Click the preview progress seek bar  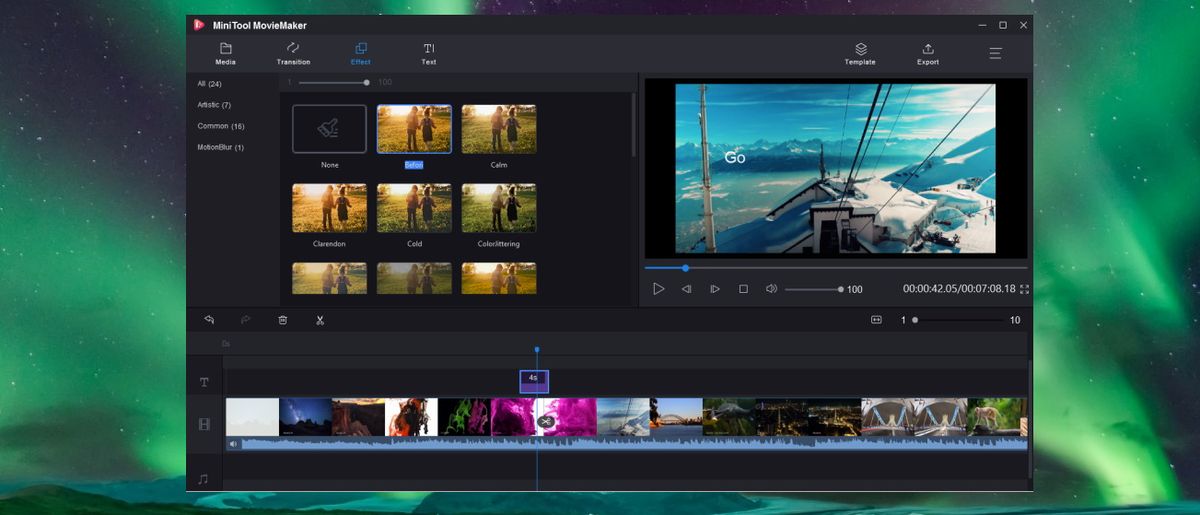836,268
